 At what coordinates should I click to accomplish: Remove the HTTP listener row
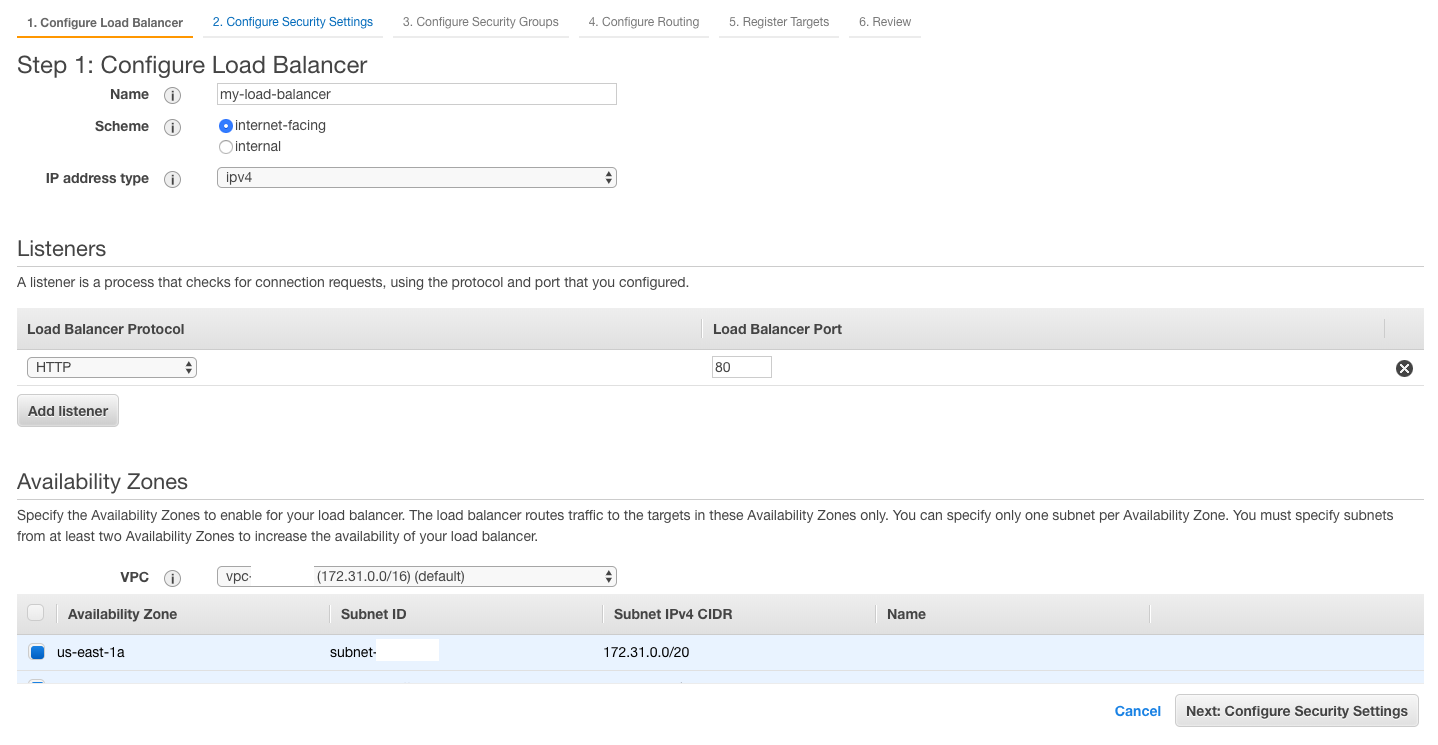point(1404,368)
